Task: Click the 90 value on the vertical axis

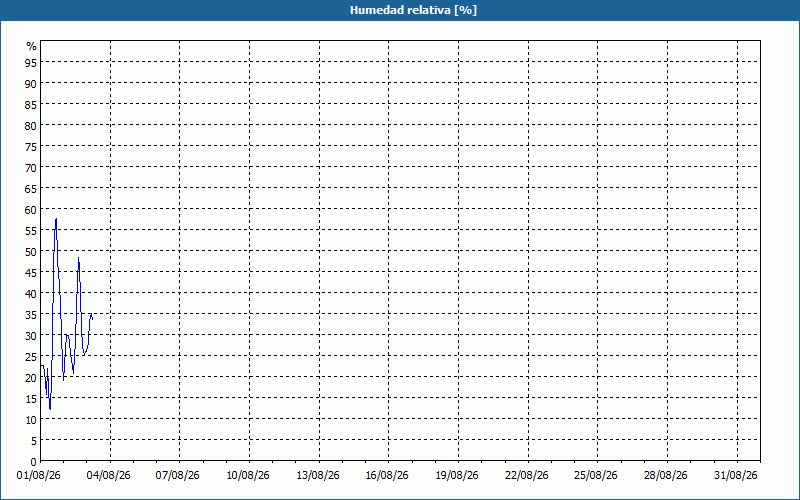Action: [x=31, y=84]
